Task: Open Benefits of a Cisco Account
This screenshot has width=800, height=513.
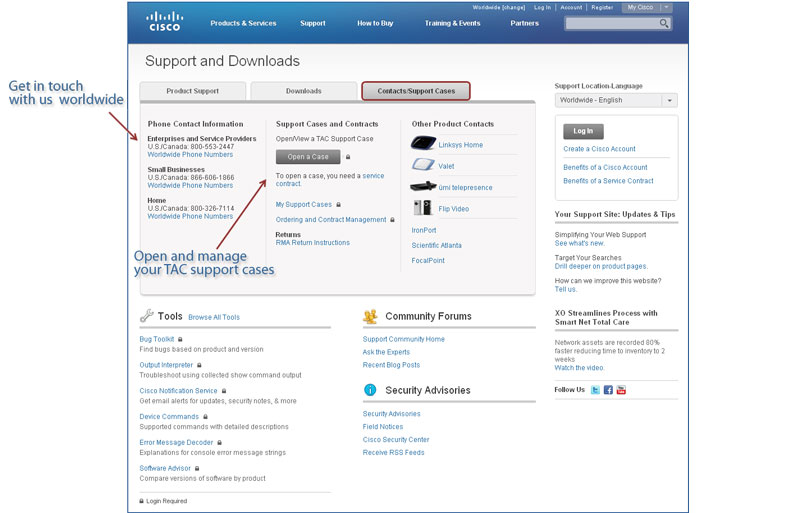Action: [605, 167]
